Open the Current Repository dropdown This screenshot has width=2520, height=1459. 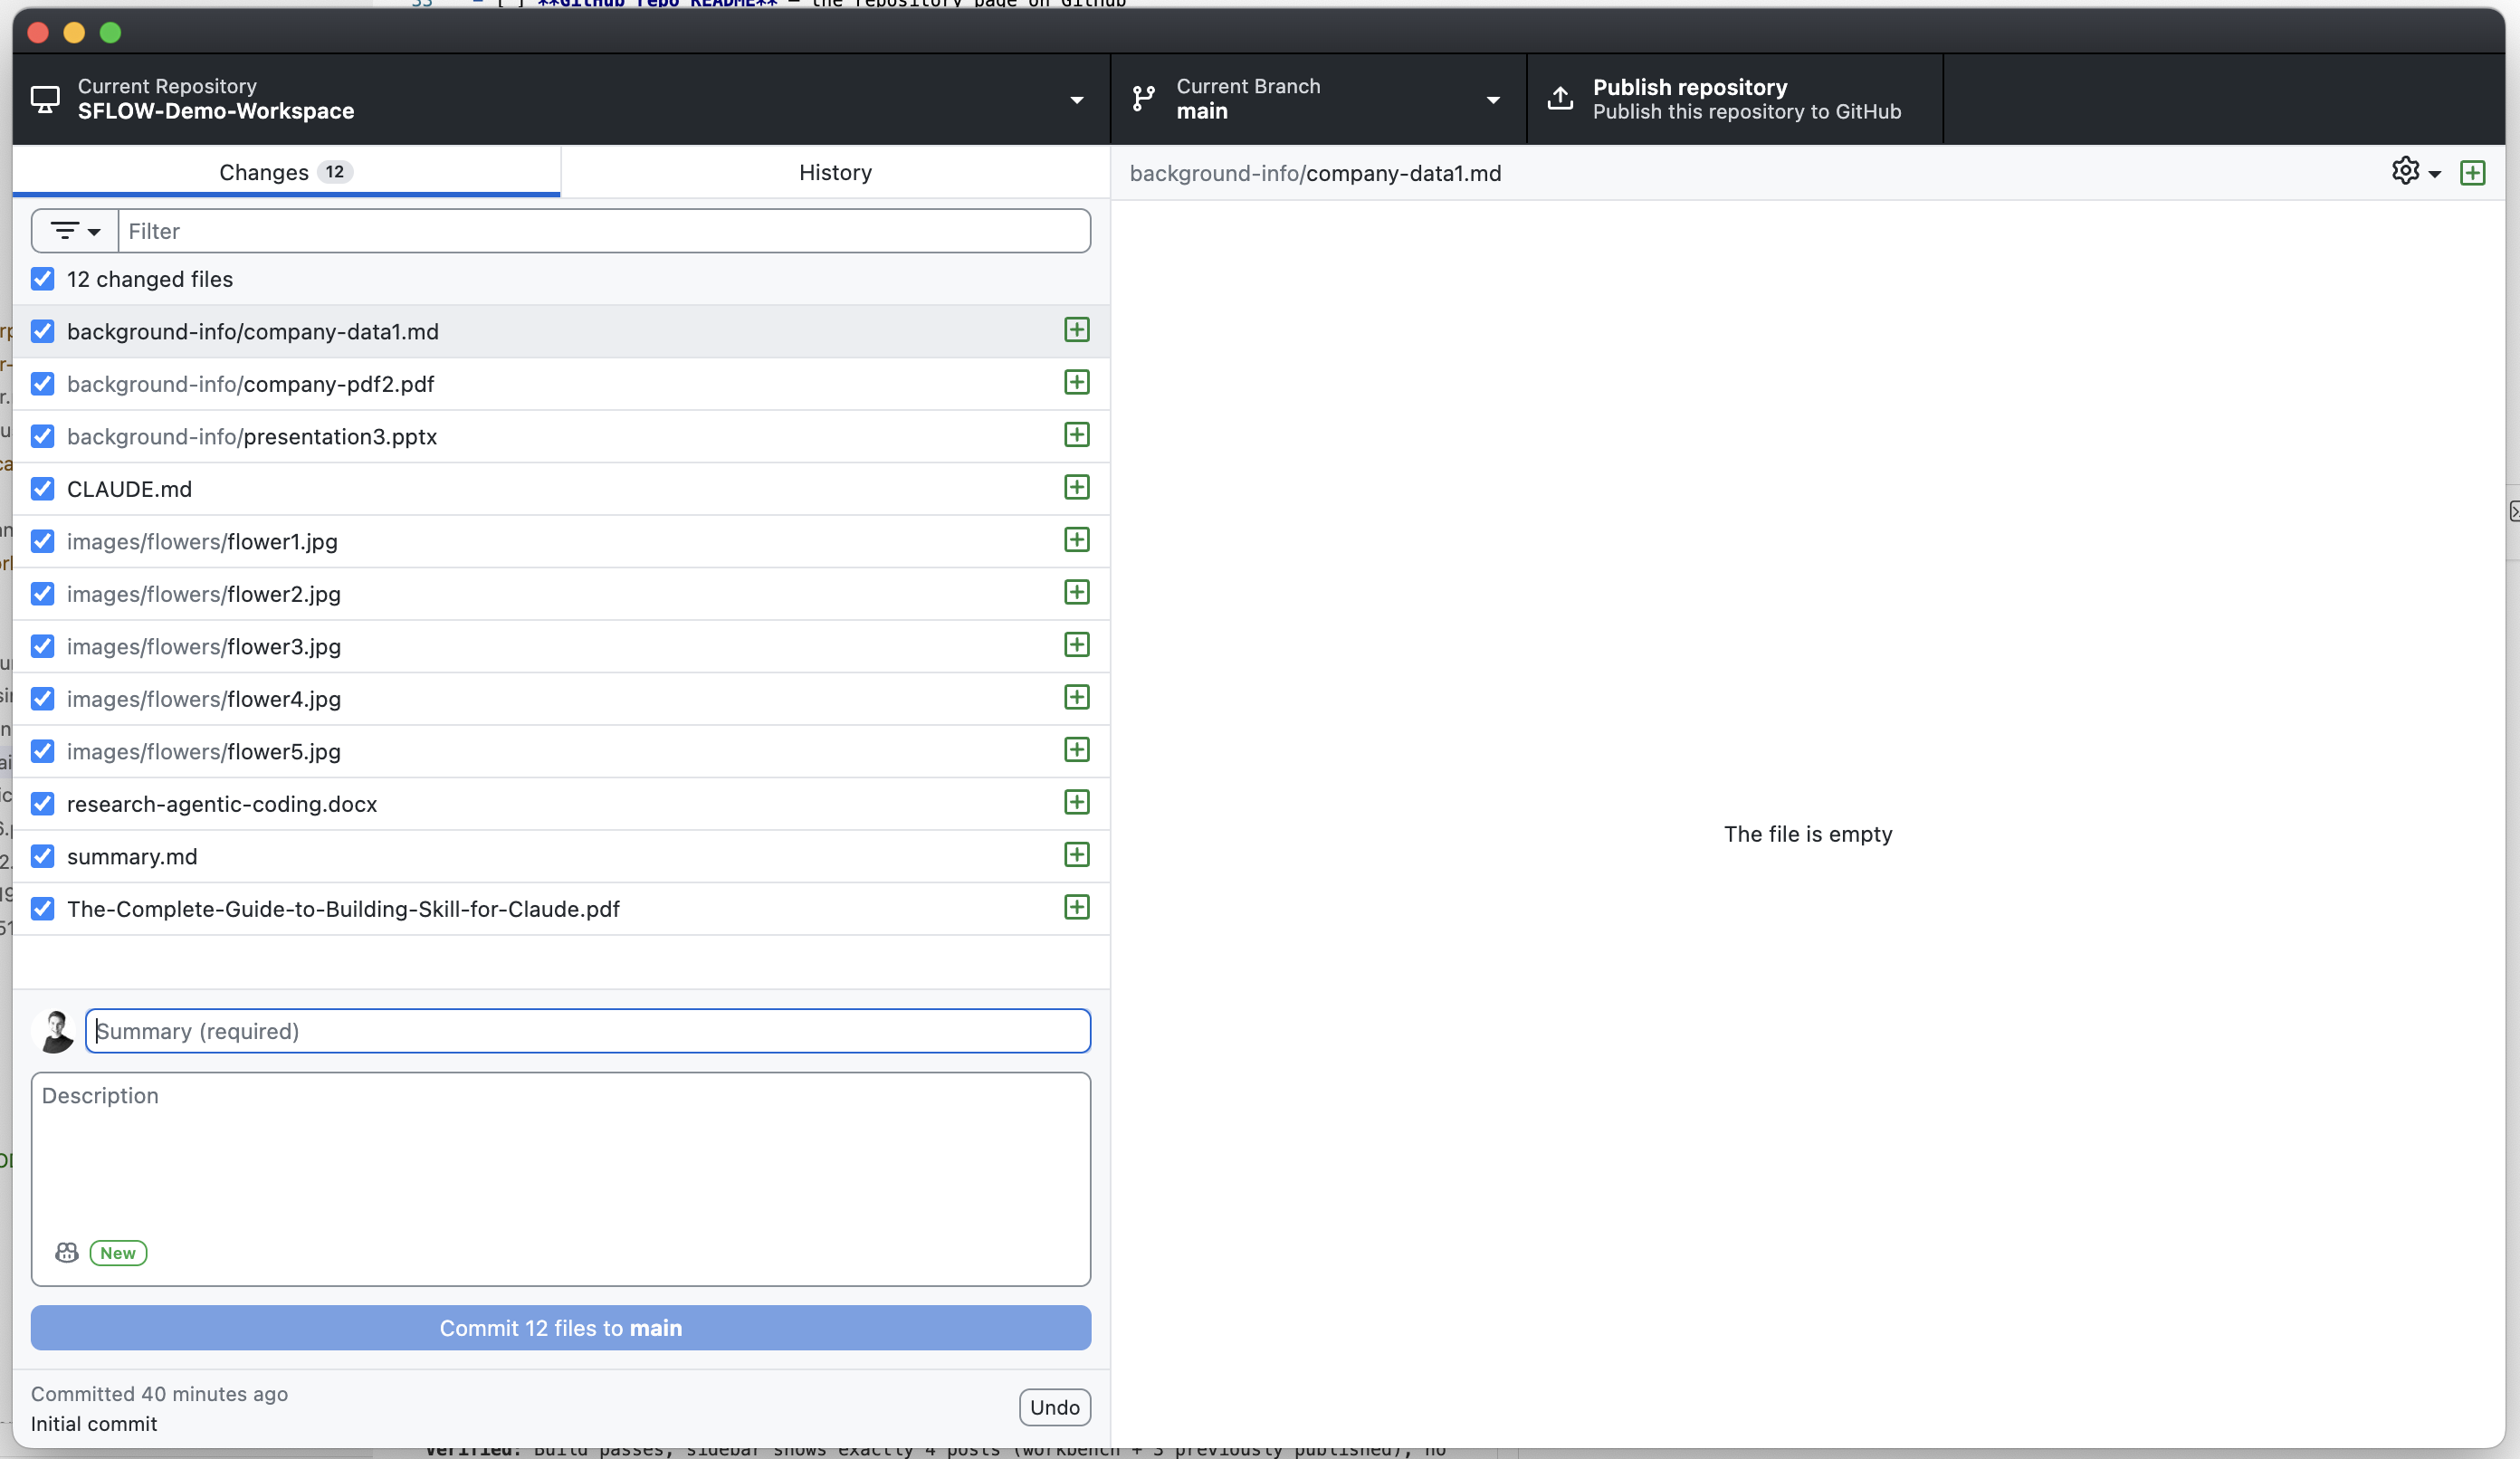[1076, 98]
